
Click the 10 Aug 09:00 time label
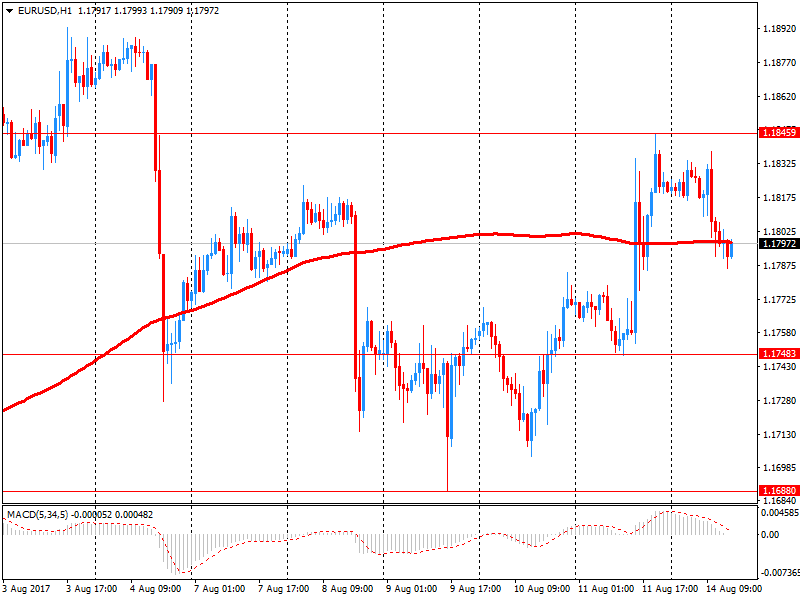coord(542,589)
